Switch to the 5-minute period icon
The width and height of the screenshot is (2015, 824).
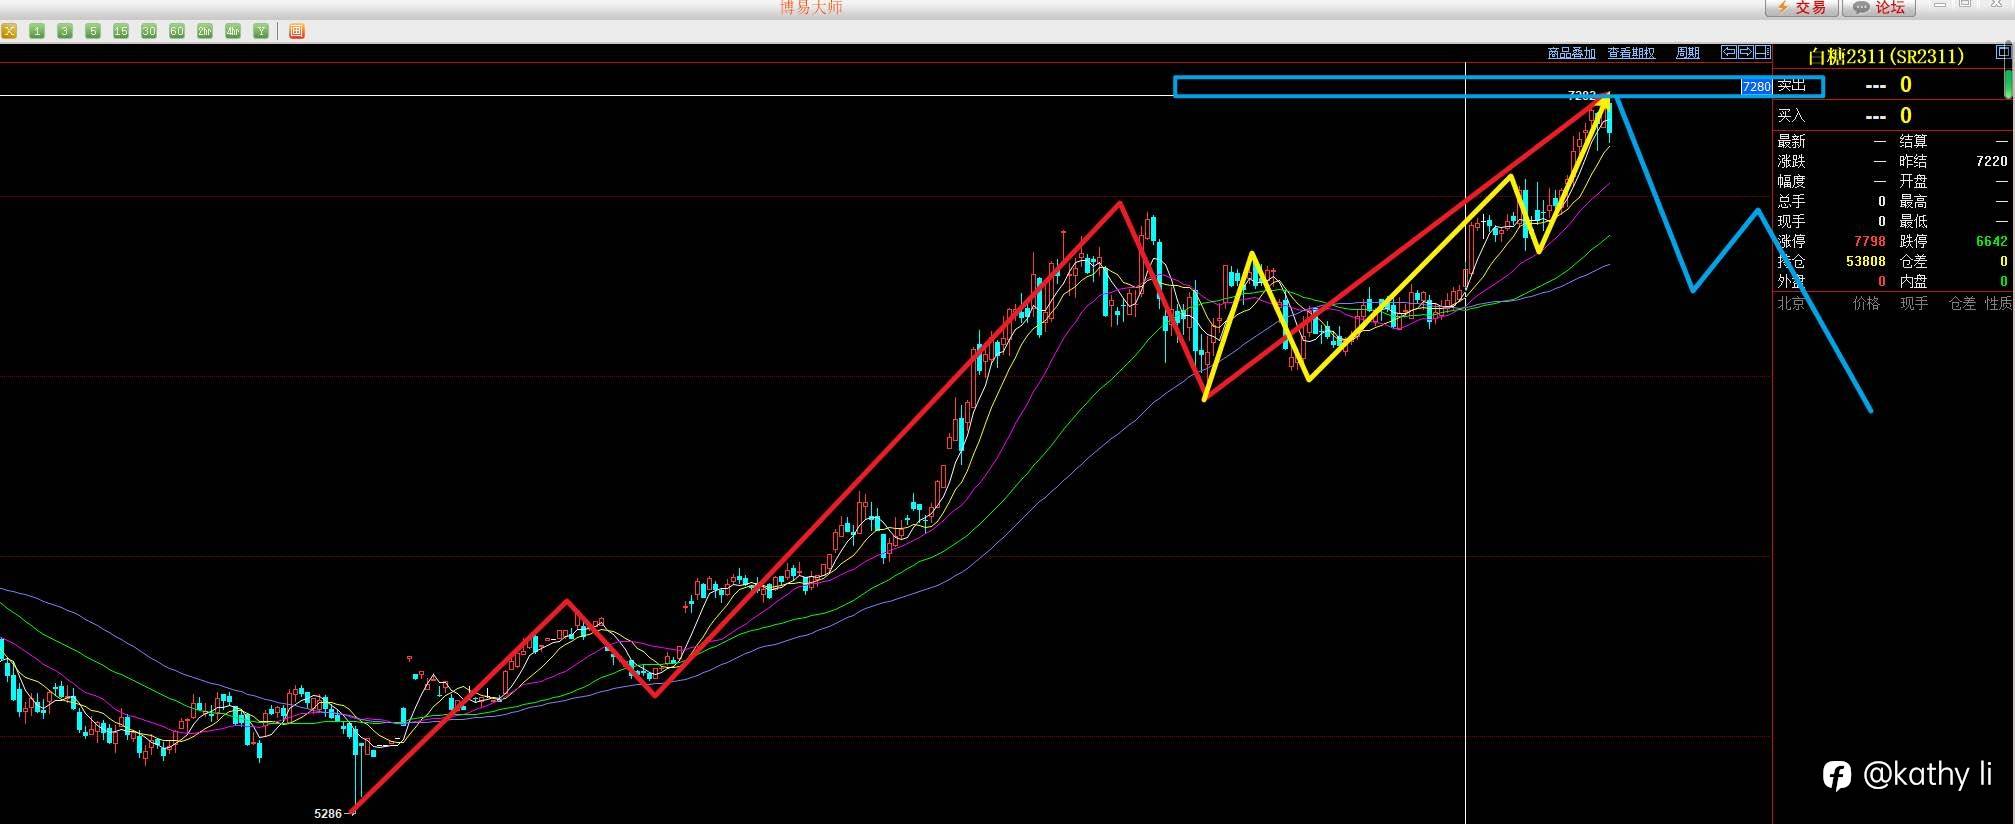click(93, 31)
